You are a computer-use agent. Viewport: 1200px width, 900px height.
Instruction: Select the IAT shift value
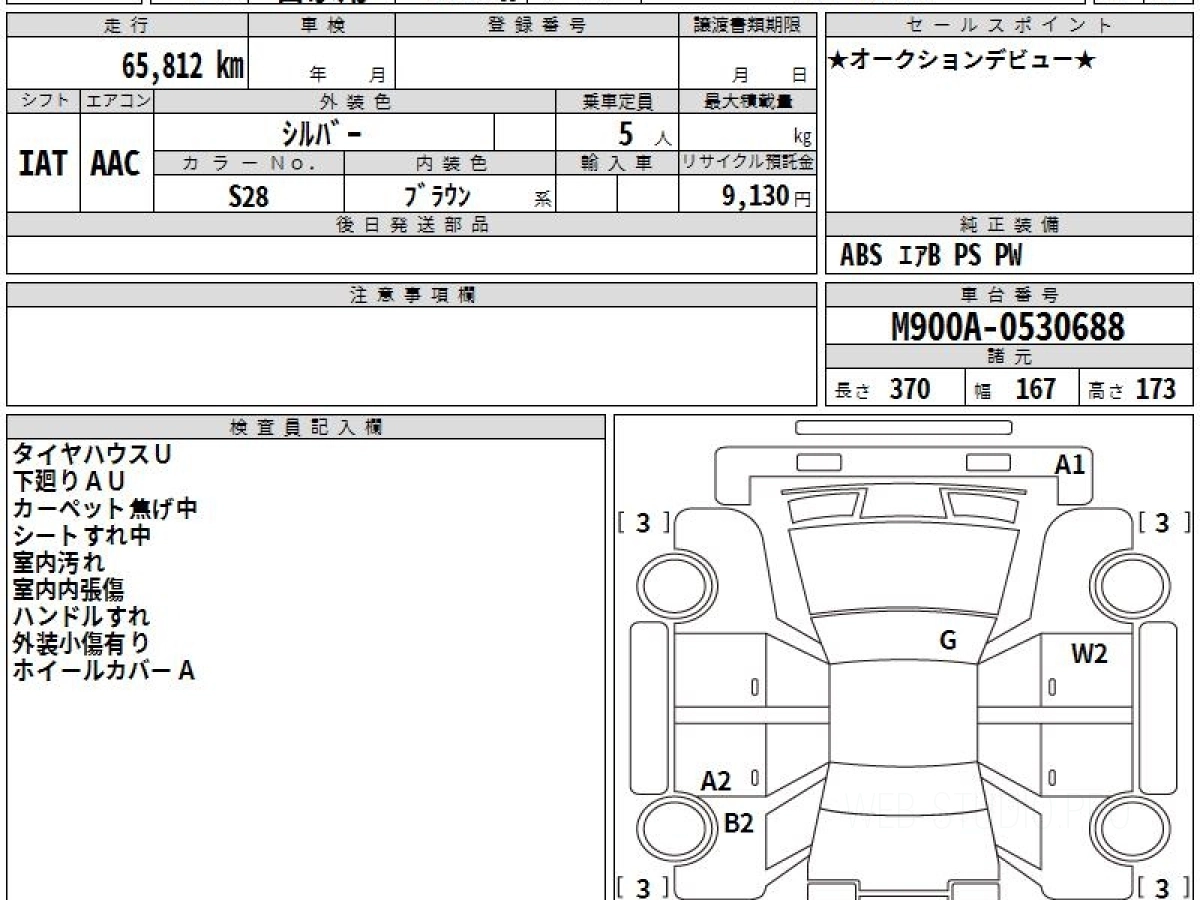[43, 163]
